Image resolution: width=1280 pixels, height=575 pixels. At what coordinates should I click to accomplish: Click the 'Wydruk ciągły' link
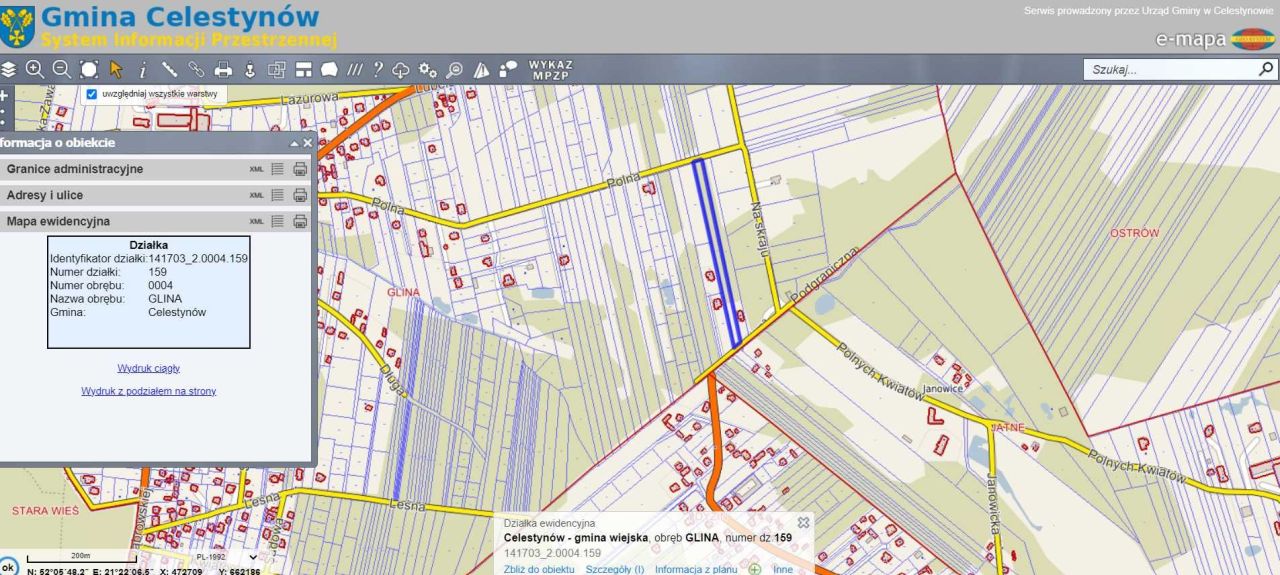(x=148, y=368)
